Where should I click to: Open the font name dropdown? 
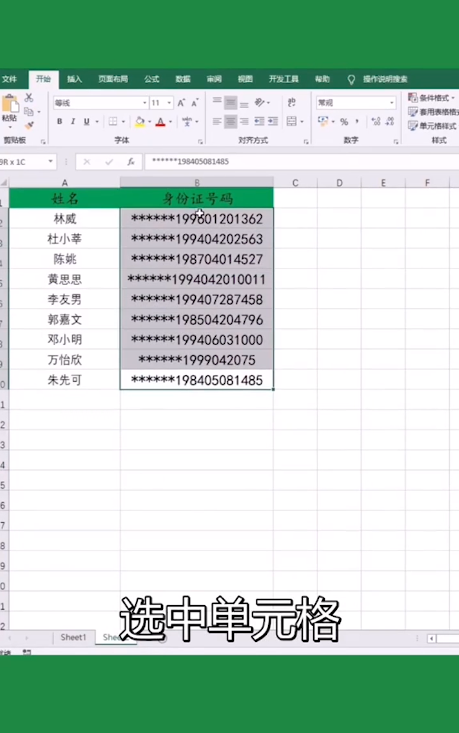coord(144,103)
